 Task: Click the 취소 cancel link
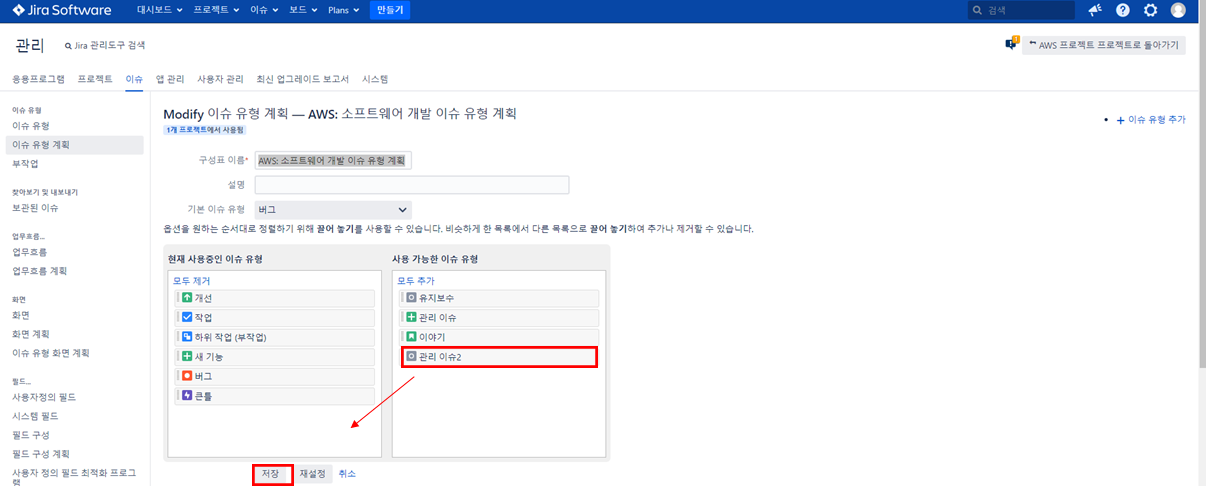[x=347, y=473]
